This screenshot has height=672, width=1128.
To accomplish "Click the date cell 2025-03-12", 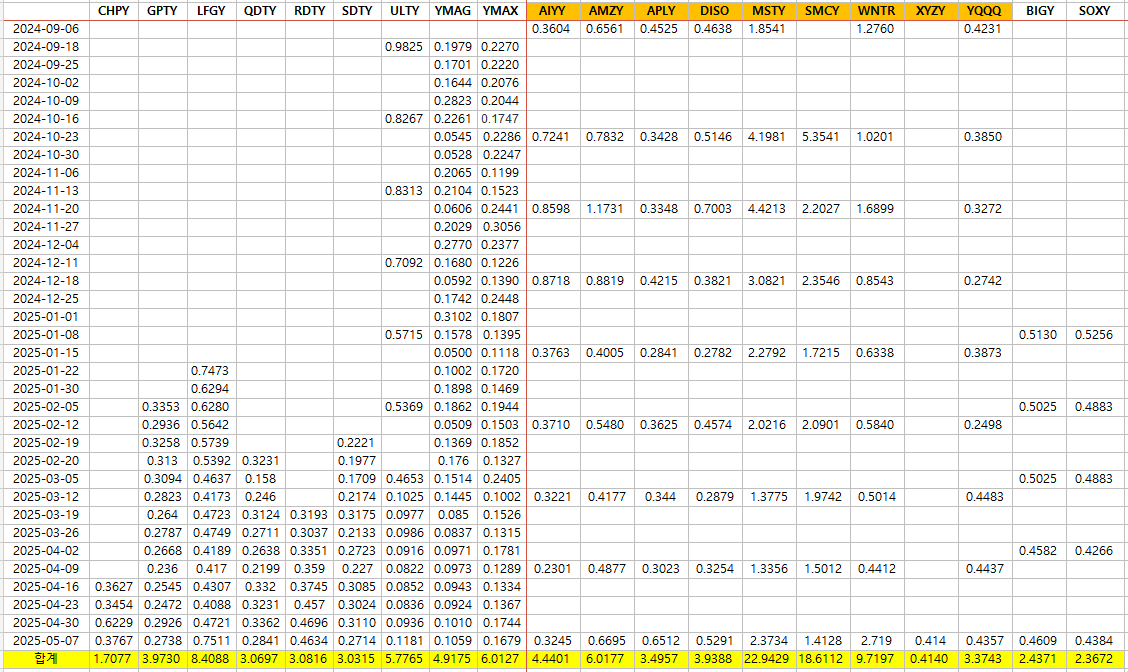I will tap(46, 496).
